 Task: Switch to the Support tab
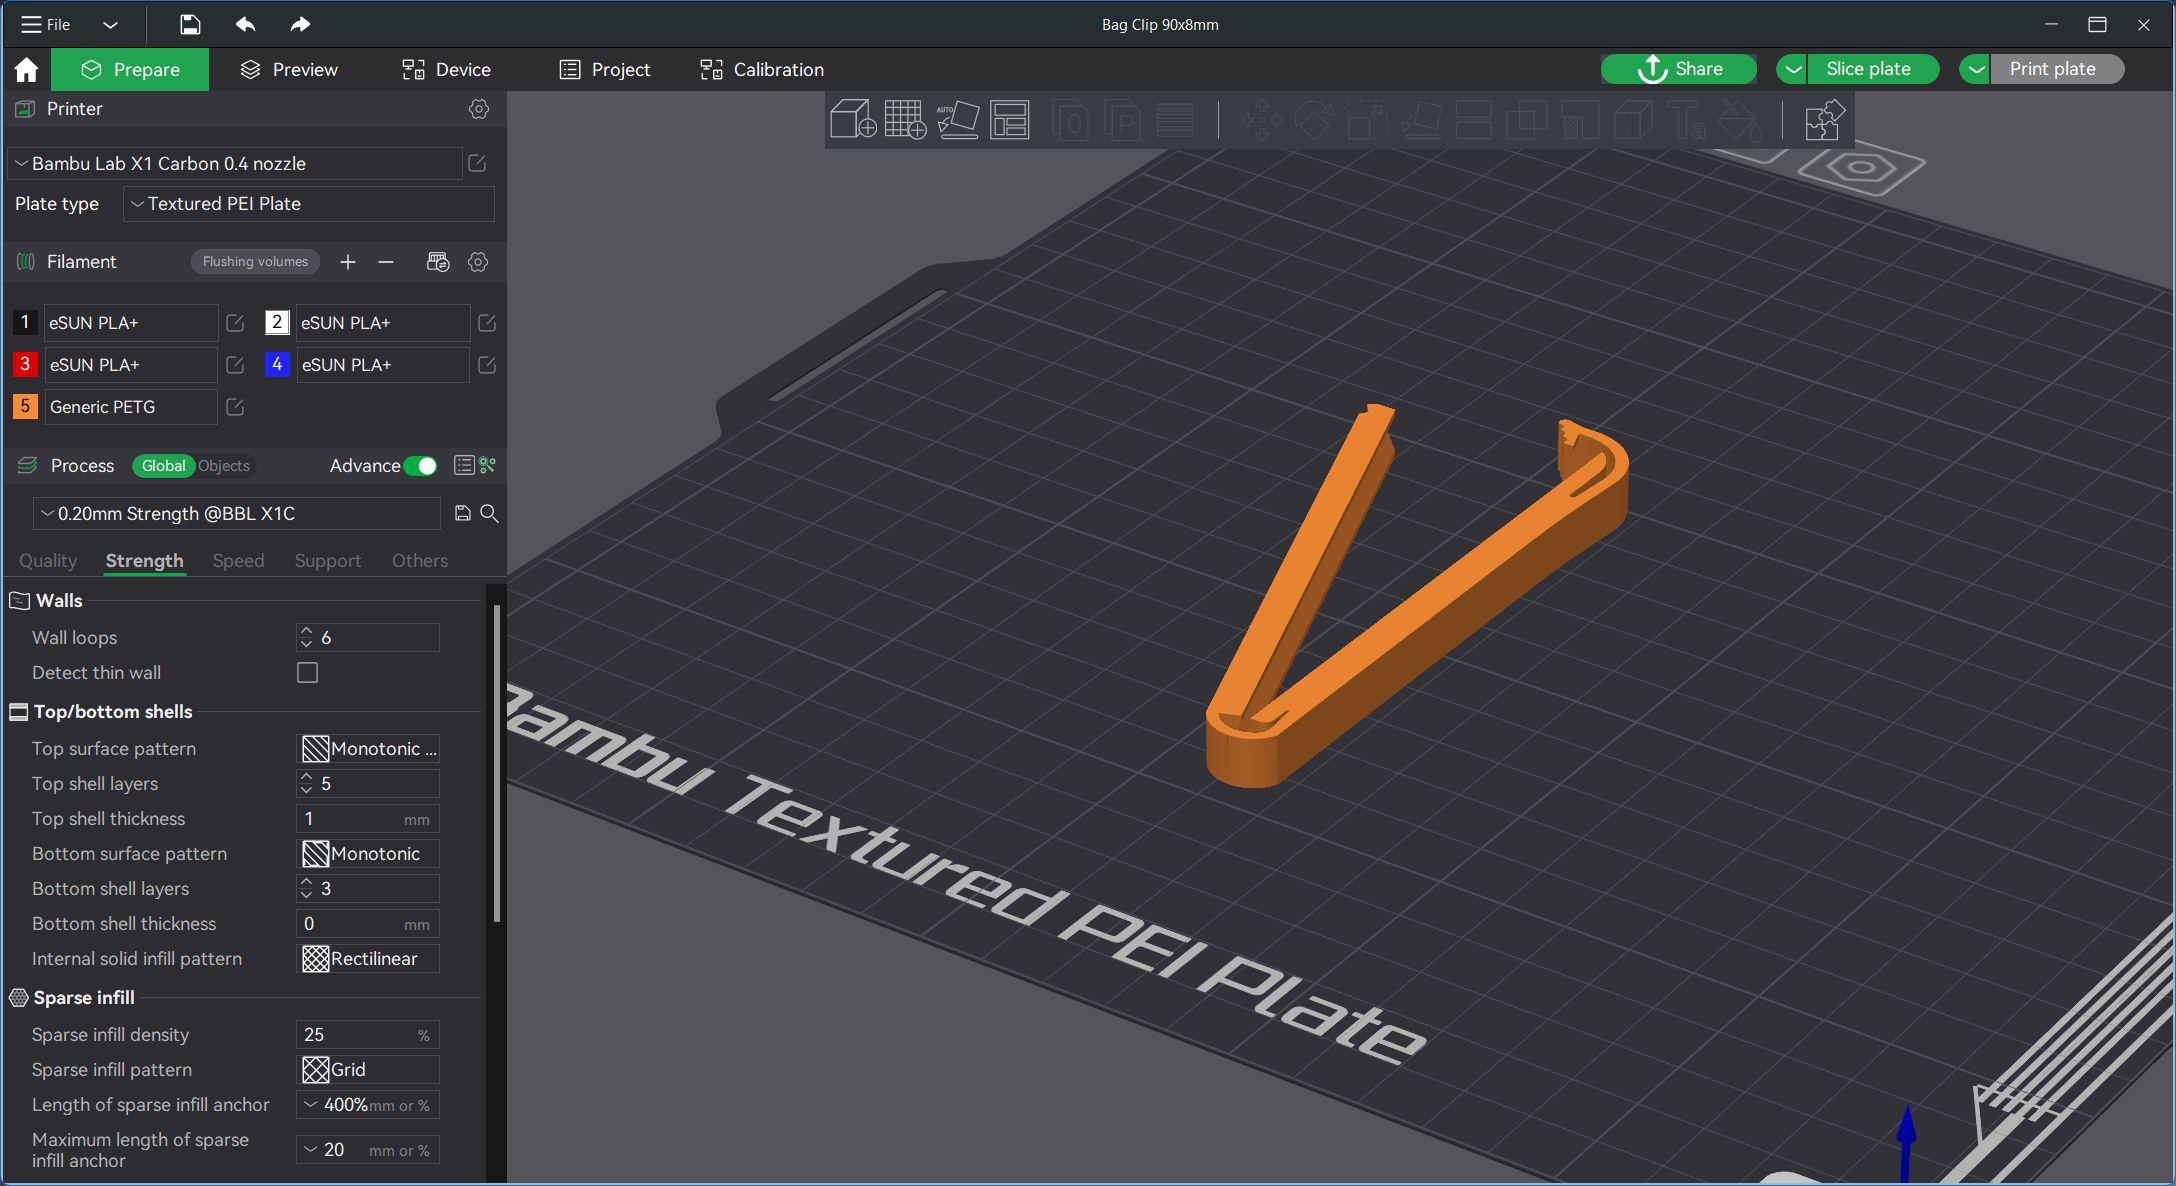(327, 559)
